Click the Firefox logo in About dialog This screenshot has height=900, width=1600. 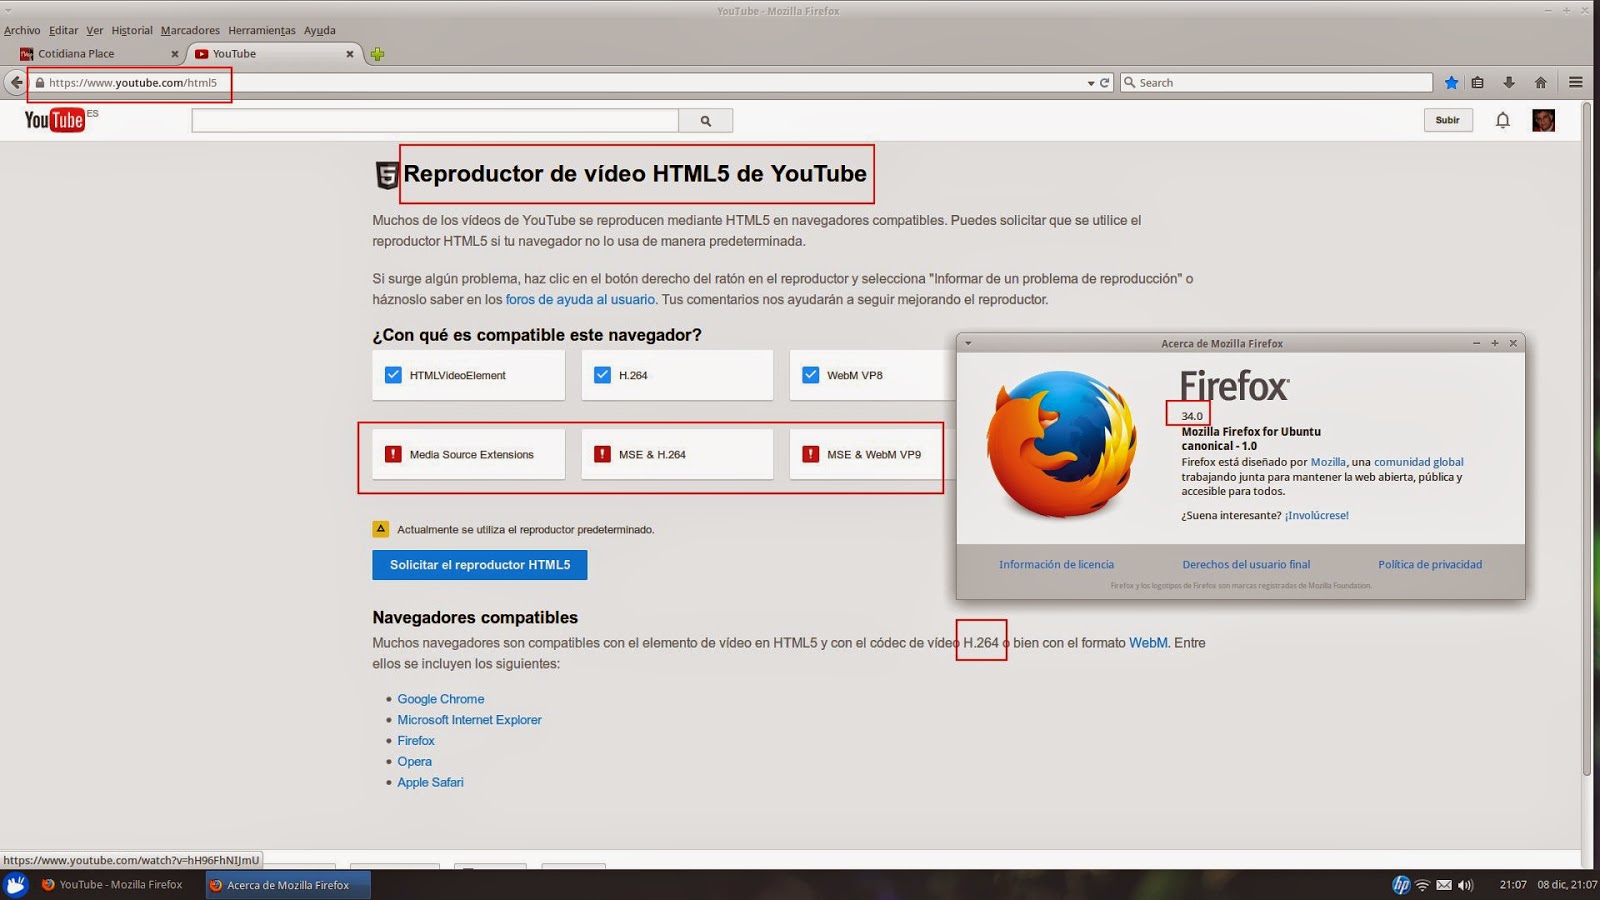[1062, 444]
